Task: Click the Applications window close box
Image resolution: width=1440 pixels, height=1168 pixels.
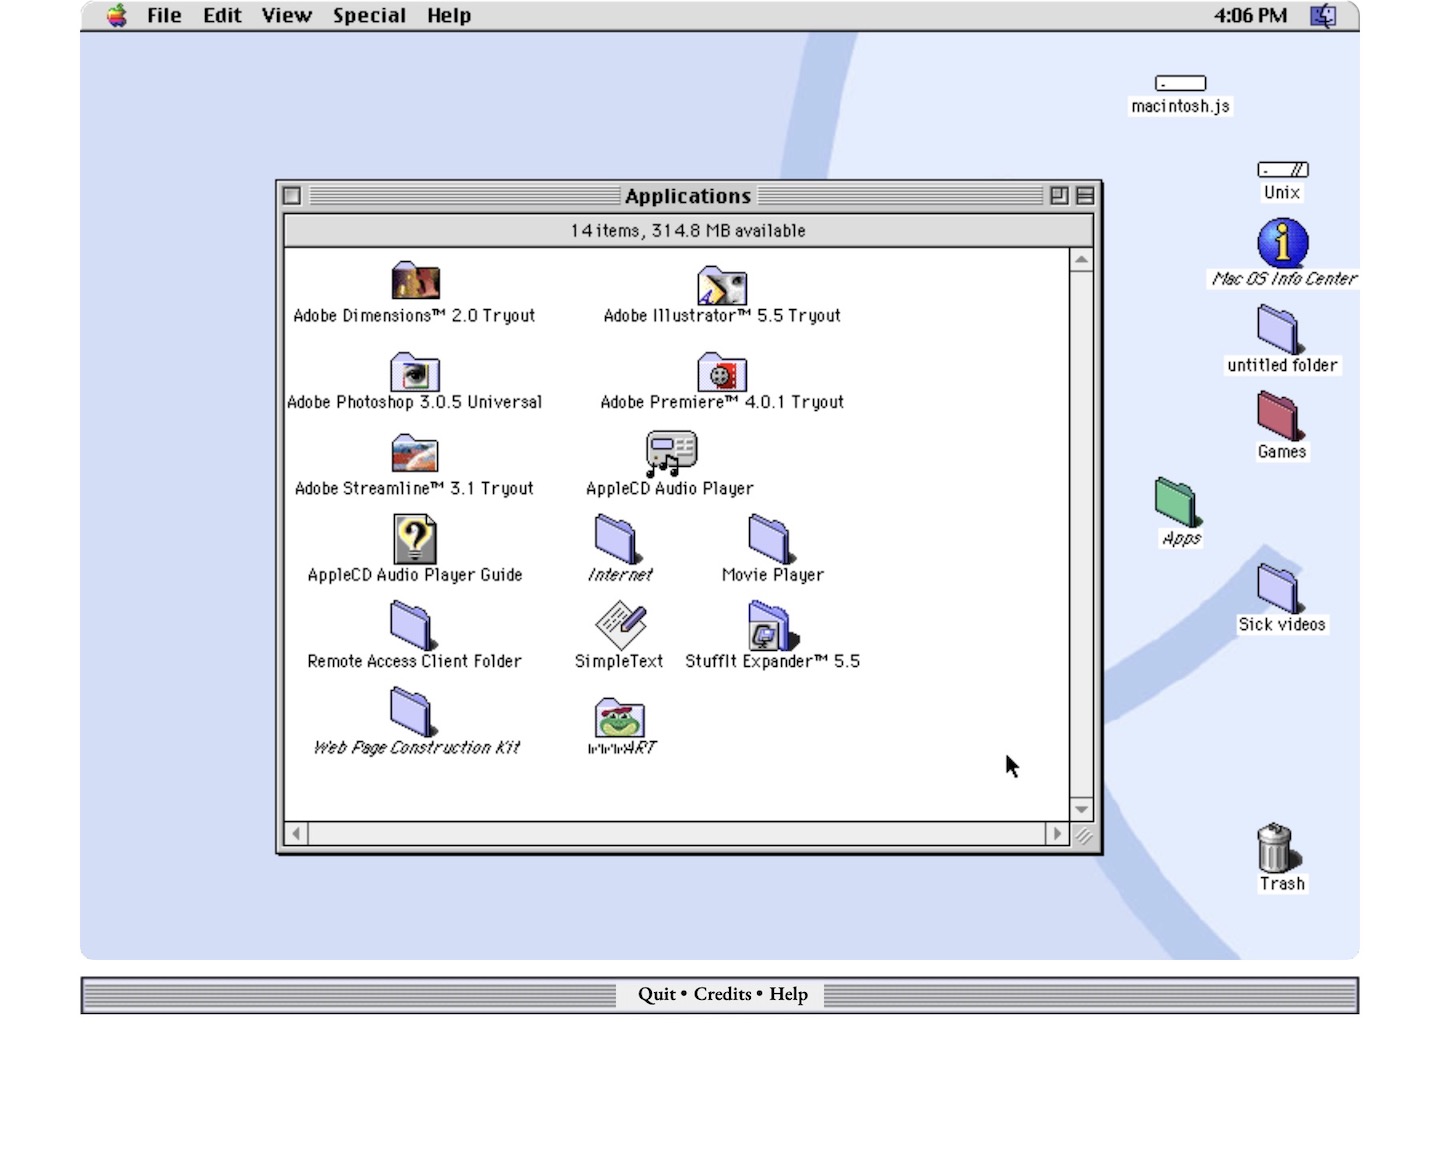Action: [x=292, y=196]
